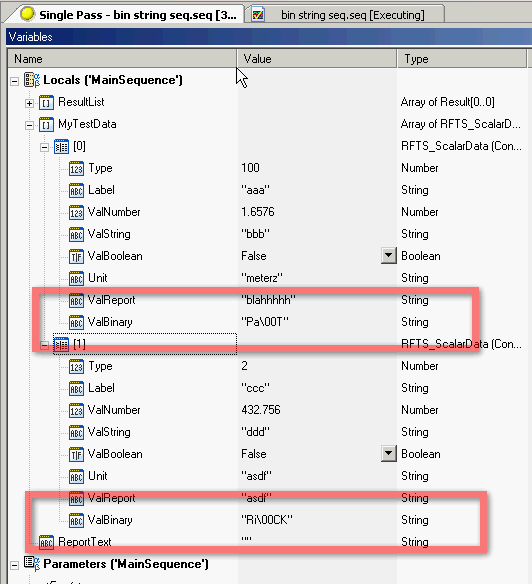Click the Name column header
The height and width of the screenshot is (584, 532).
click(x=122, y=59)
